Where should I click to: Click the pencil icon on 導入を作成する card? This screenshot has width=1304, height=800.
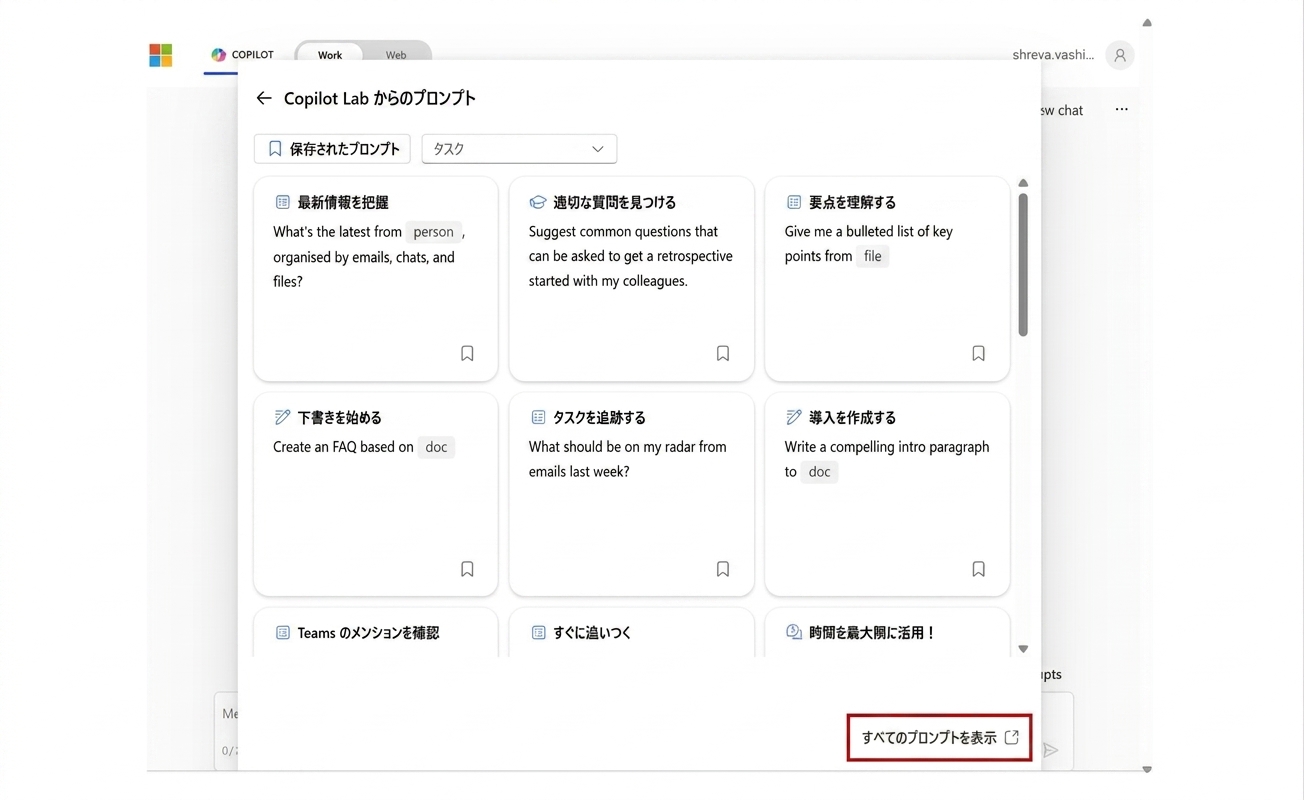pyautogui.click(x=794, y=417)
